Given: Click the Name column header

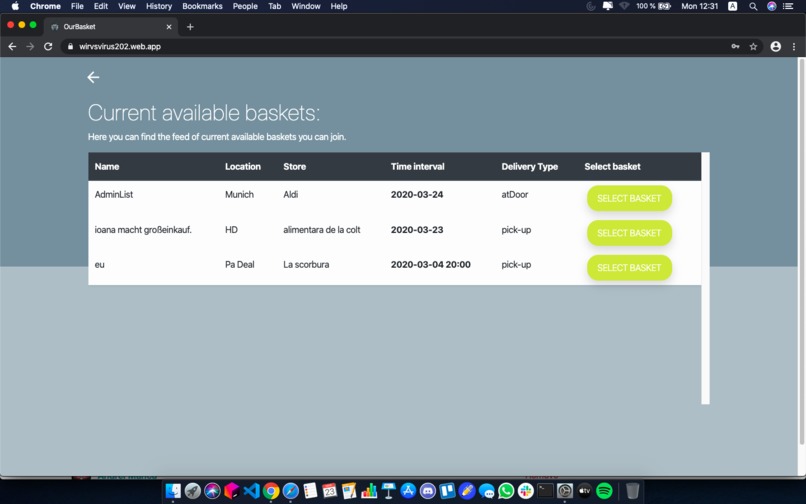Looking at the screenshot, I should (107, 167).
